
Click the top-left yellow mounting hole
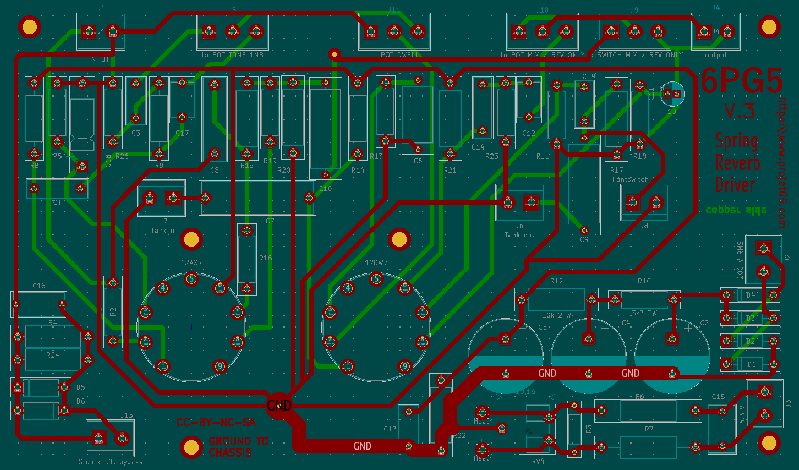click(x=29, y=27)
